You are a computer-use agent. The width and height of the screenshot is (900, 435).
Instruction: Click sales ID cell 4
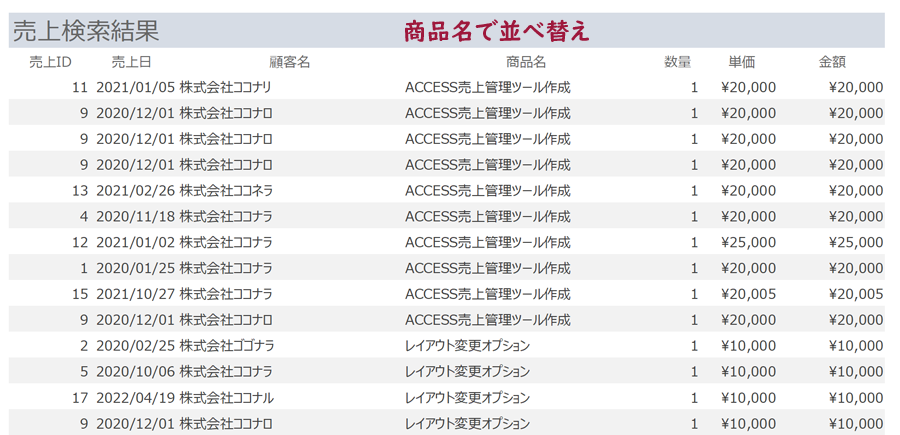[x=84, y=216]
